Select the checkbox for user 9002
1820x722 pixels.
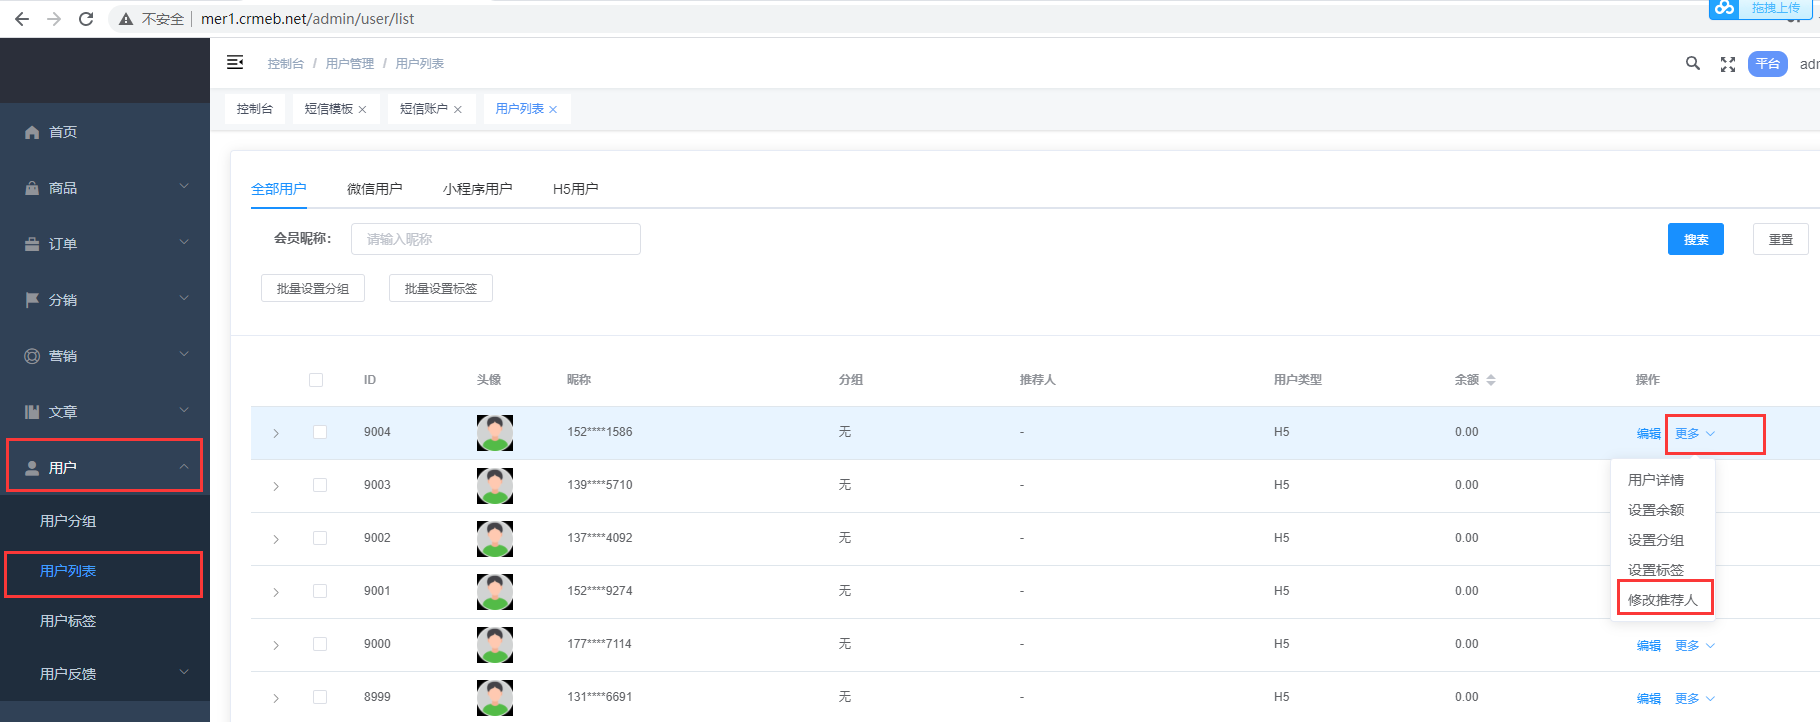click(x=320, y=538)
